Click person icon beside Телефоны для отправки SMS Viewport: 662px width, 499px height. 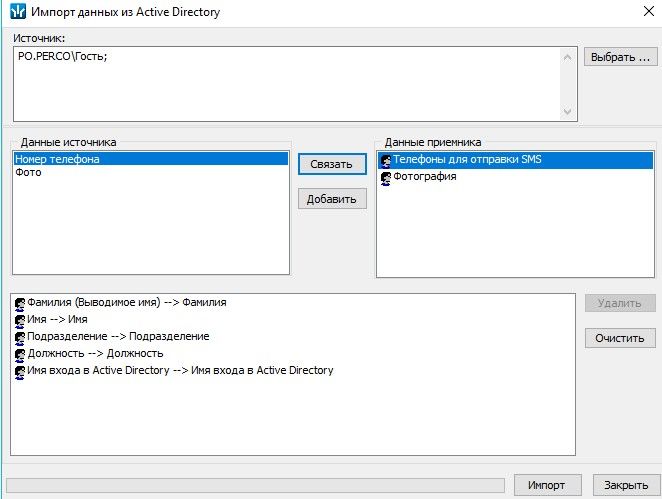(386, 160)
